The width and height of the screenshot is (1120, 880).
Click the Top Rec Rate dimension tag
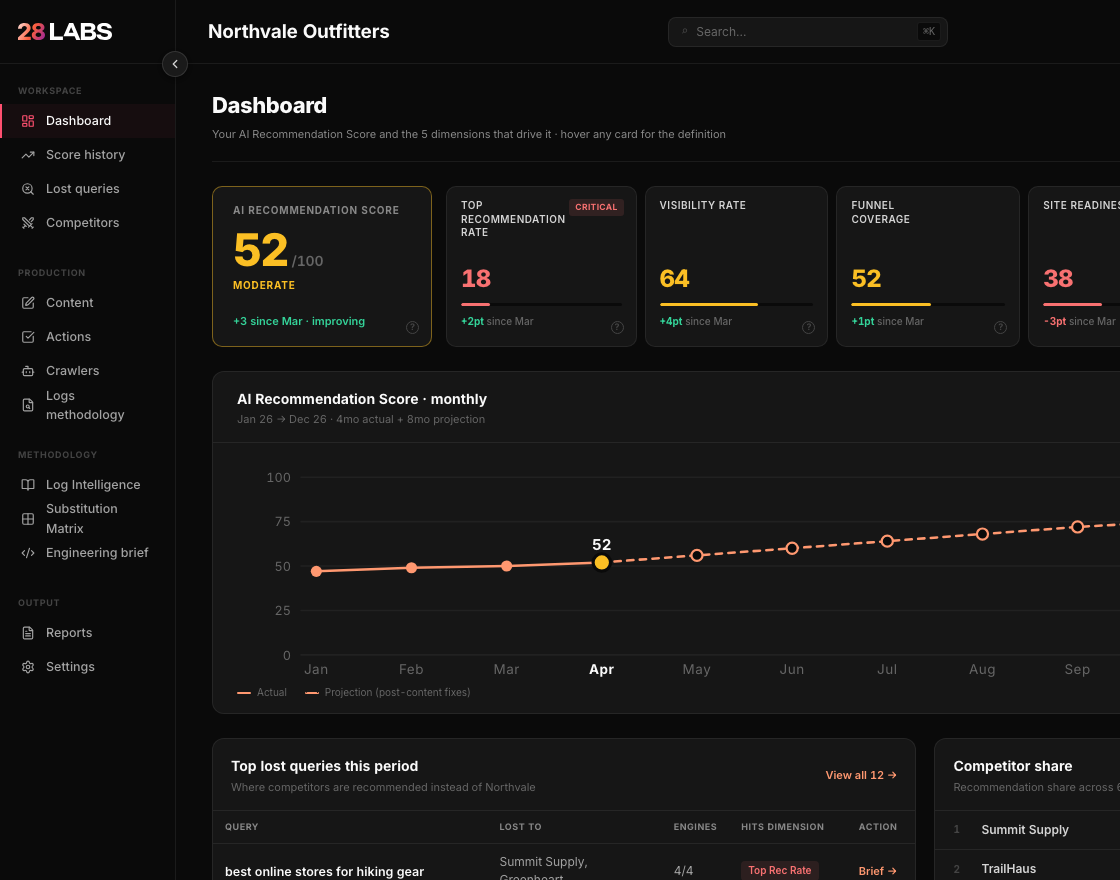[779, 870]
